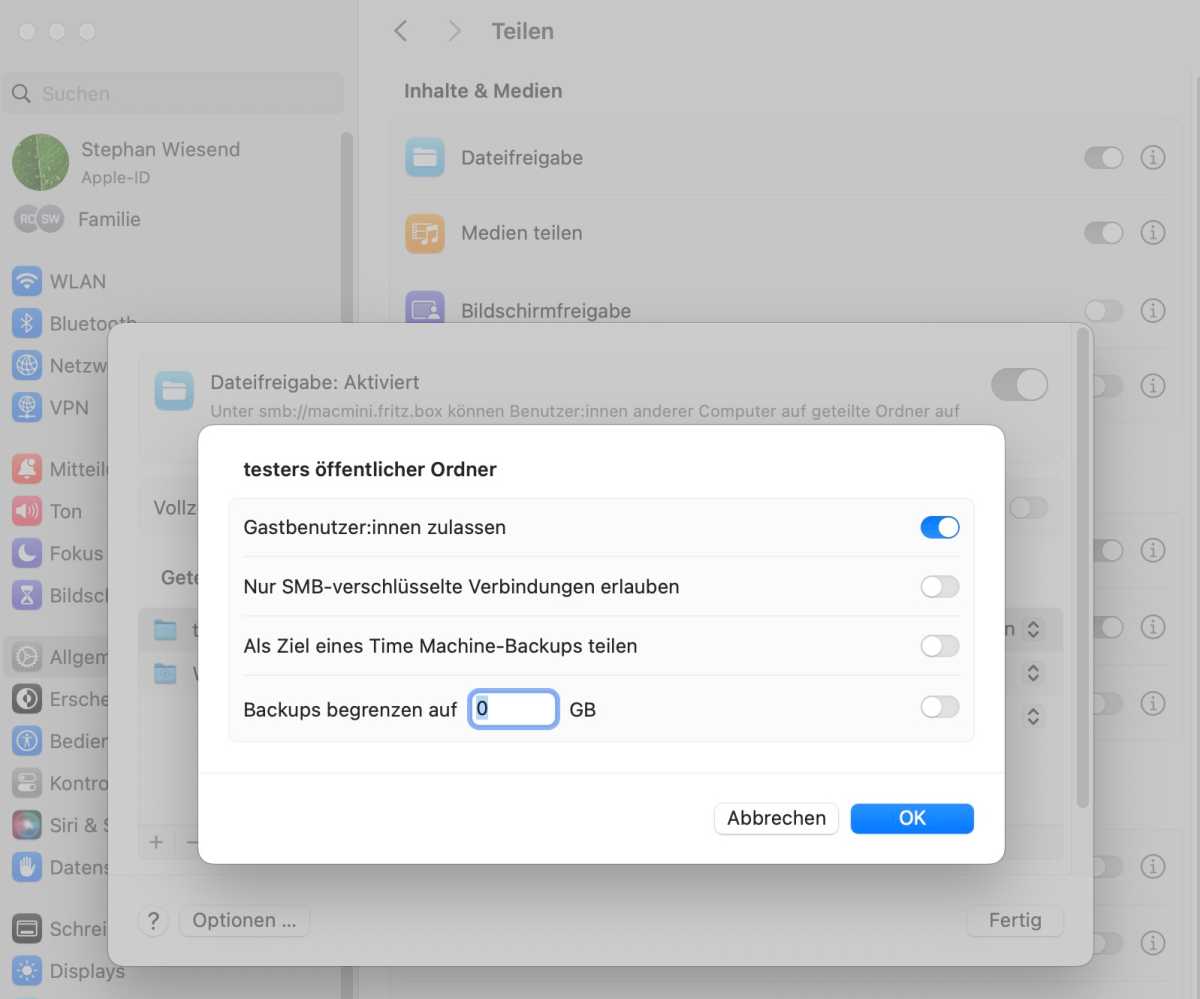This screenshot has height=999, width=1200.
Task: Open Stephan Wiesend Apple-ID entry
Action: tap(160, 161)
